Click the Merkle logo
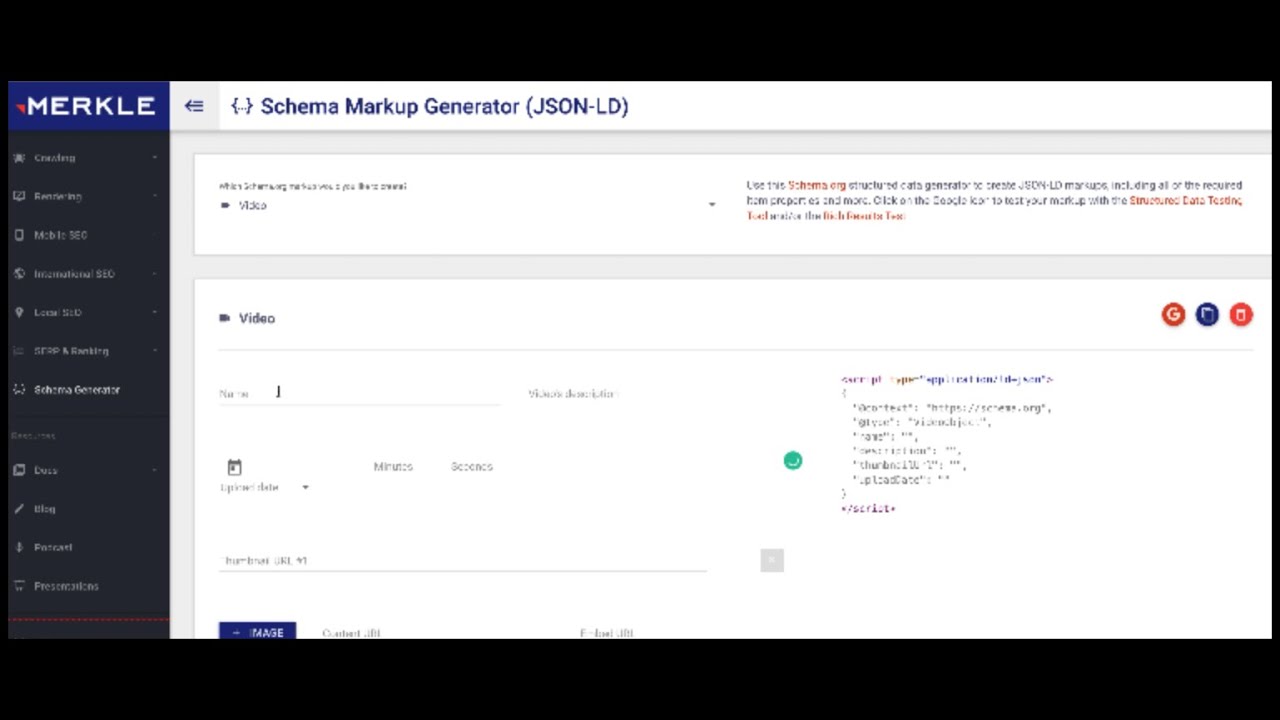The width and height of the screenshot is (1280, 720). [88, 106]
